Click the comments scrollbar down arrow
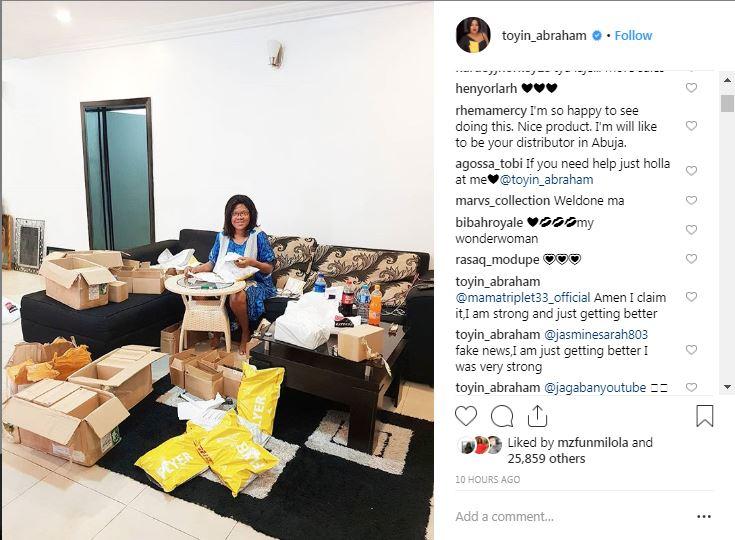Viewport: 735px width, 540px height. (x=728, y=387)
